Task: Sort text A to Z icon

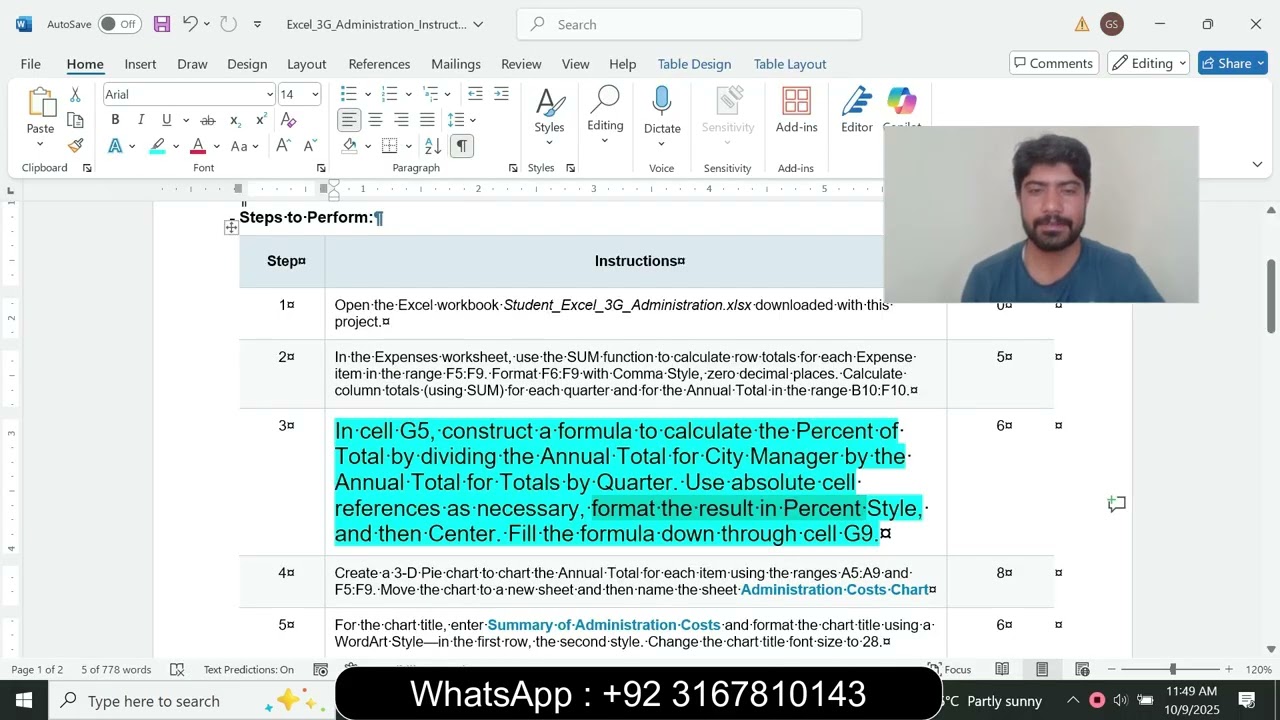Action: click(433, 146)
